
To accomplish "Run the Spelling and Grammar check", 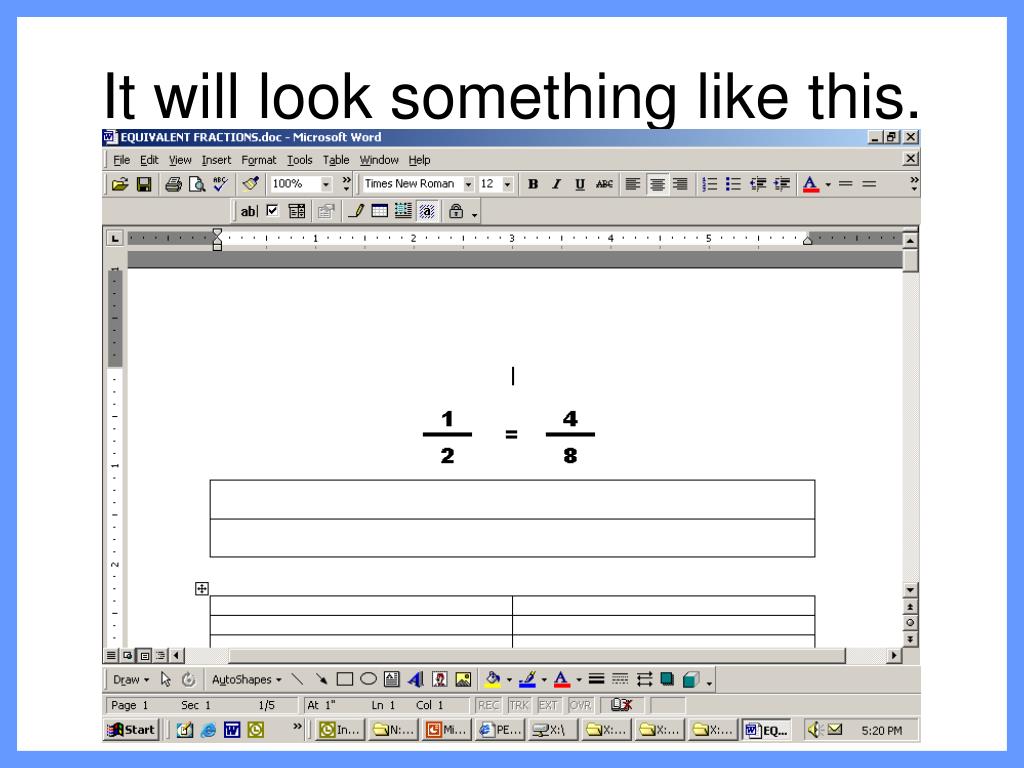I will tap(220, 184).
